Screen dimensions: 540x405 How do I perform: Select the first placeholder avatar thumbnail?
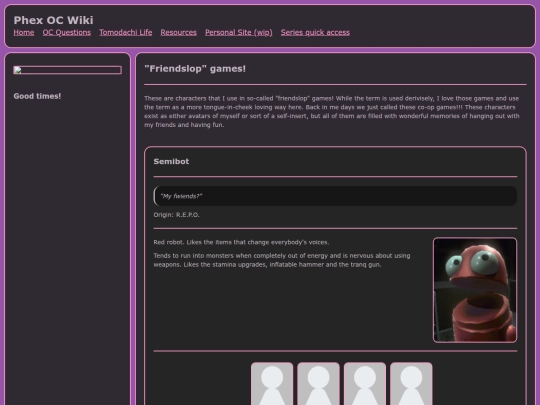[272, 384]
